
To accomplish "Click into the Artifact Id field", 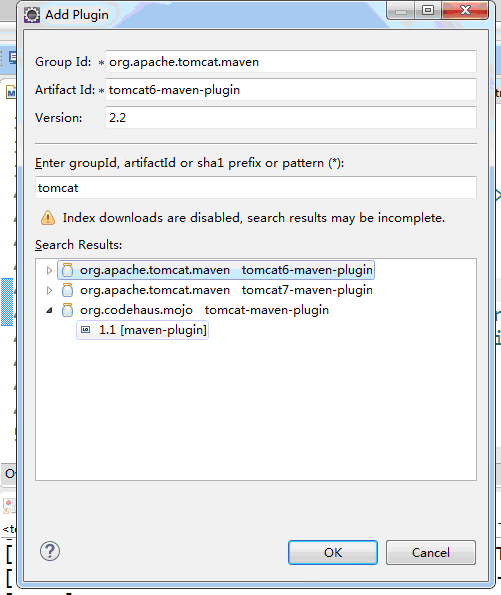I will (x=291, y=90).
